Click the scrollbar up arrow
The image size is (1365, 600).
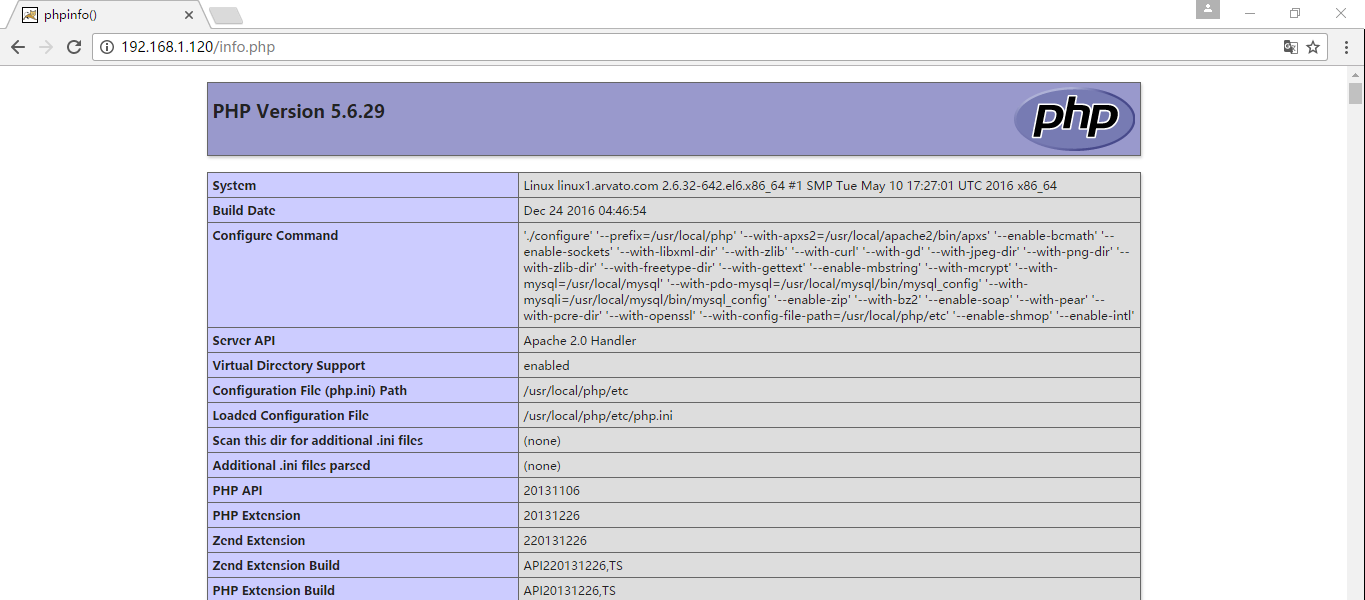1355,75
